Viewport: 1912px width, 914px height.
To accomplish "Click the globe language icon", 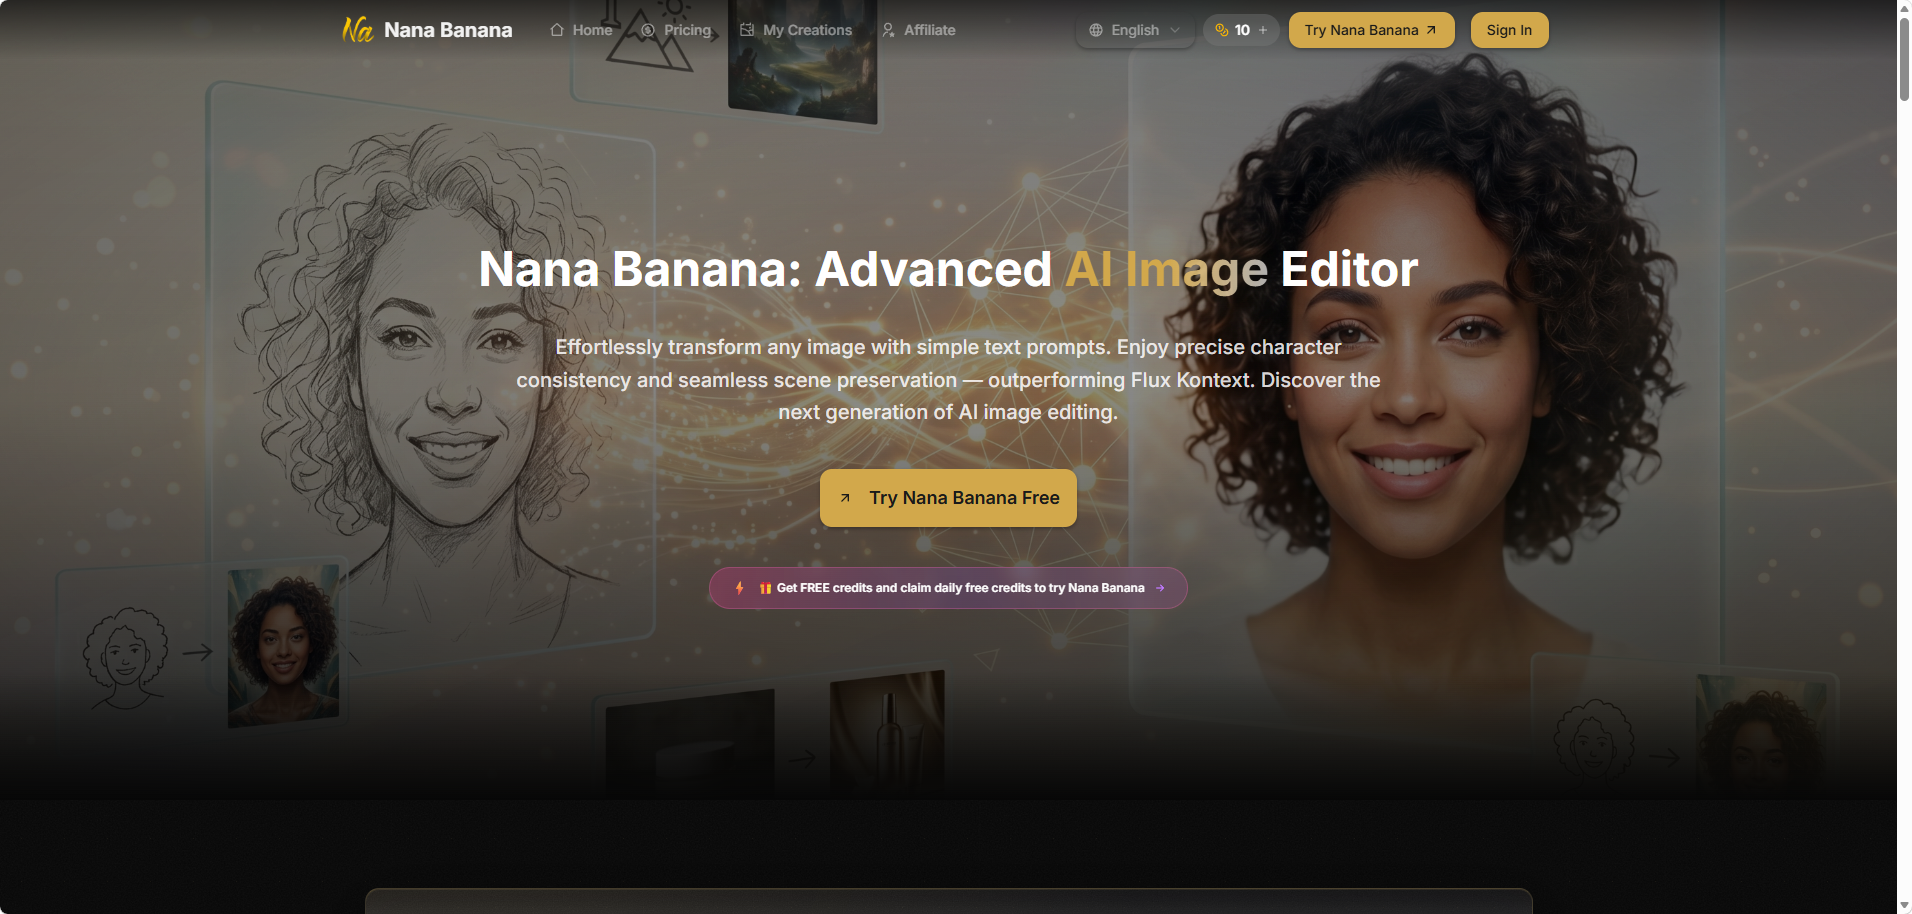I will (1096, 30).
